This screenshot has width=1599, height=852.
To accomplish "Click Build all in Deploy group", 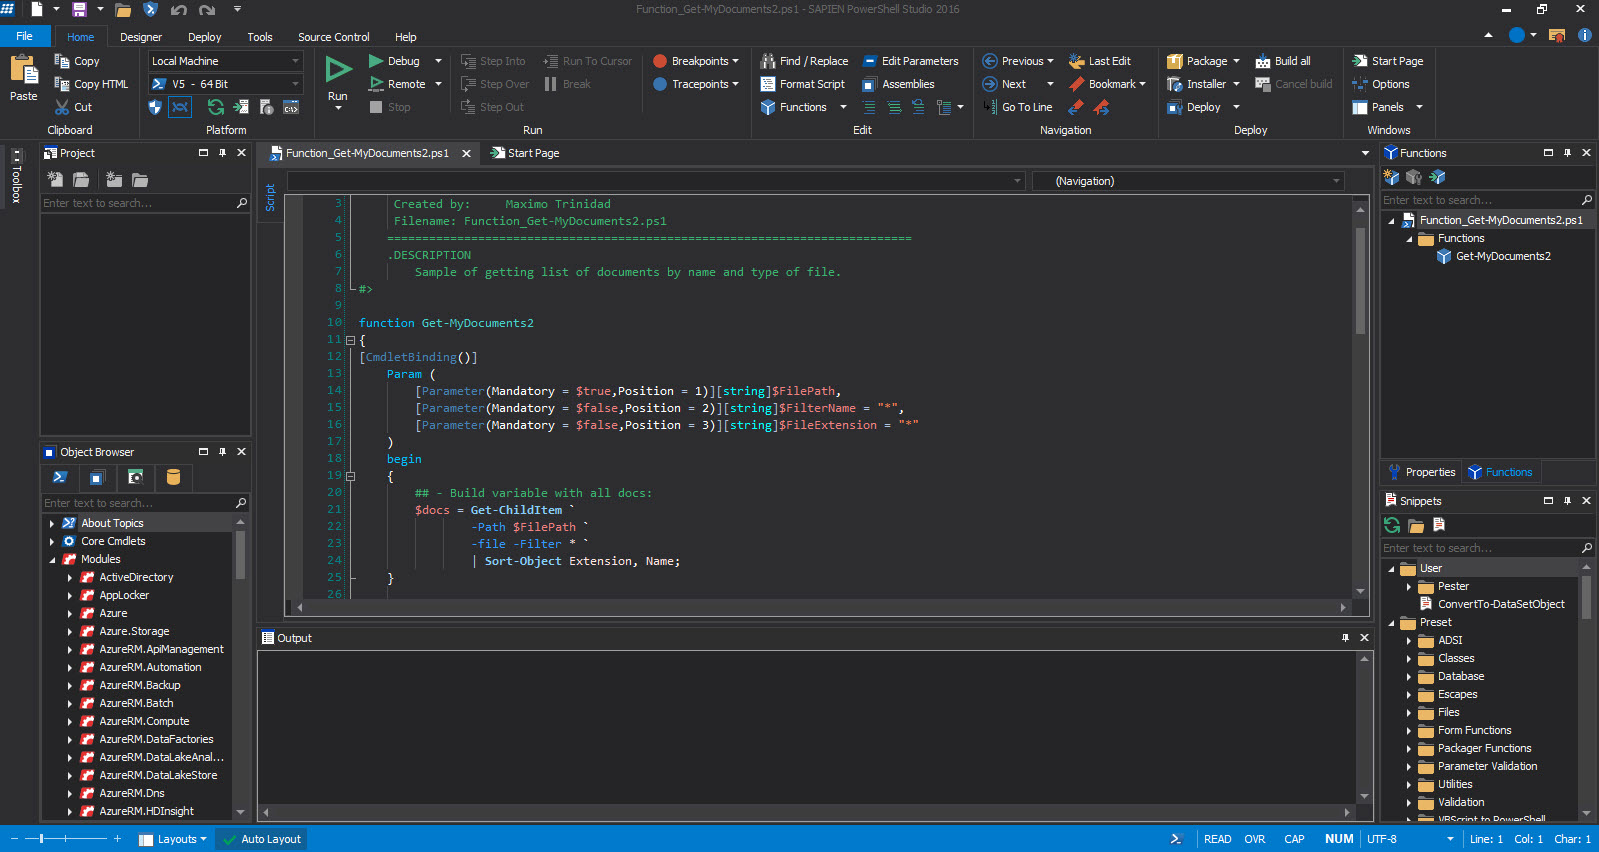I will (x=1283, y=61).
